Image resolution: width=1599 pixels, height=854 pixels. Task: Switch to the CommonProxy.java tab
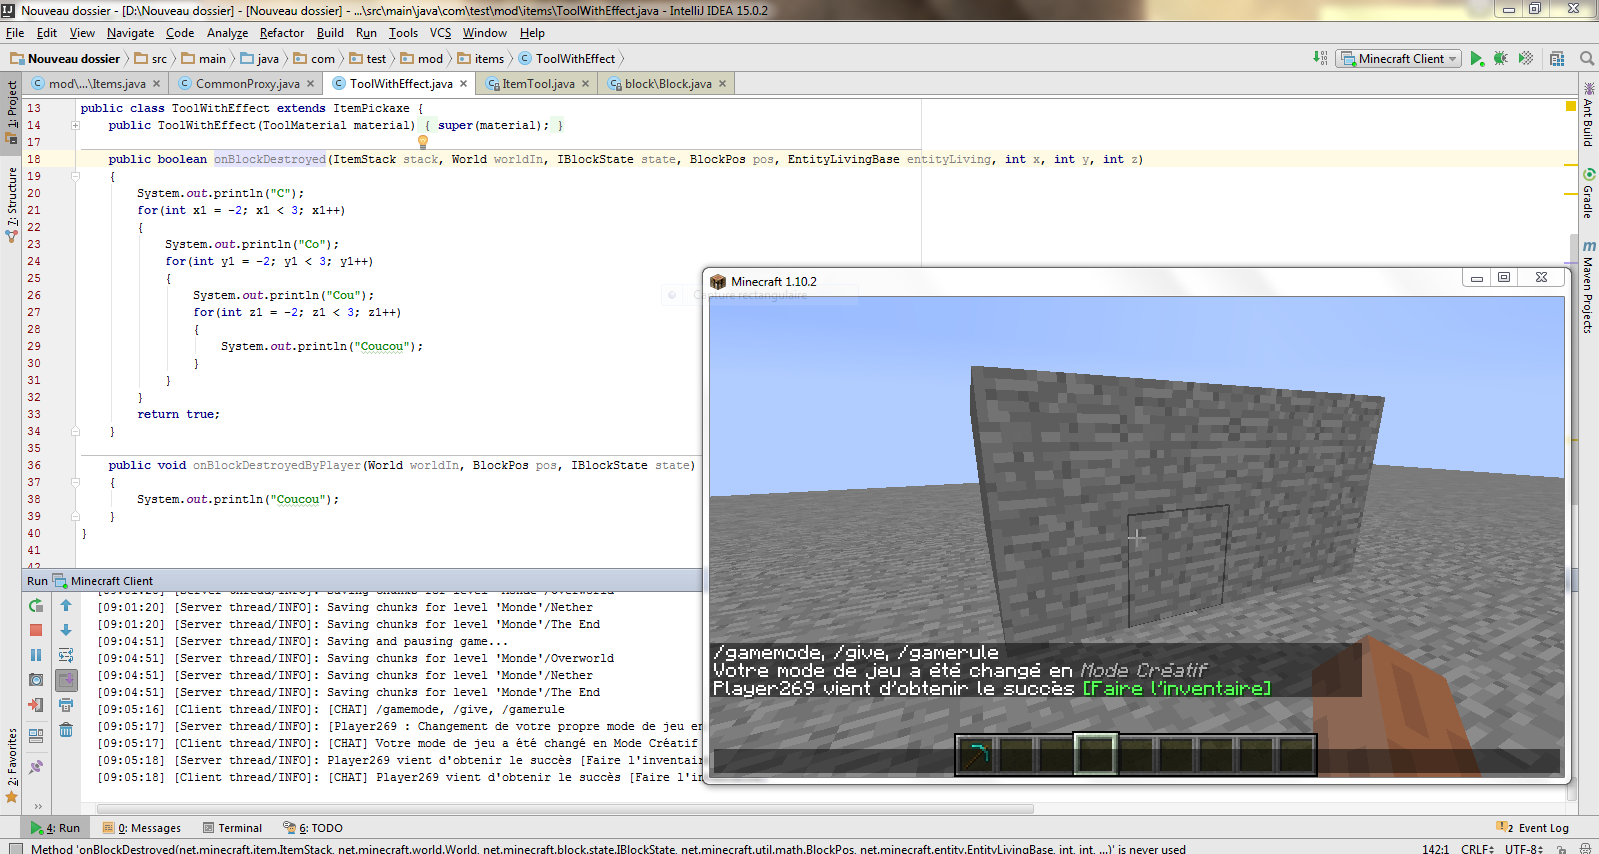(247, 84)
